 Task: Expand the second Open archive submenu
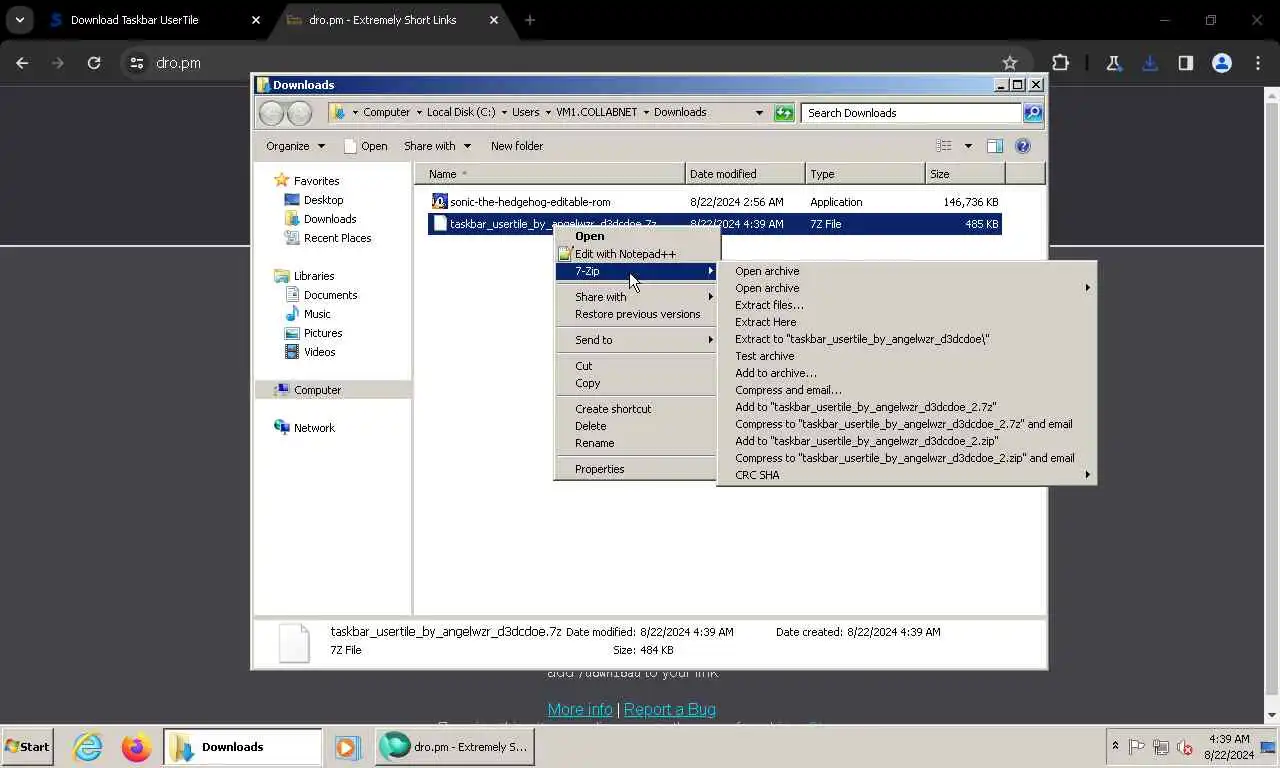tap(907, 288)
